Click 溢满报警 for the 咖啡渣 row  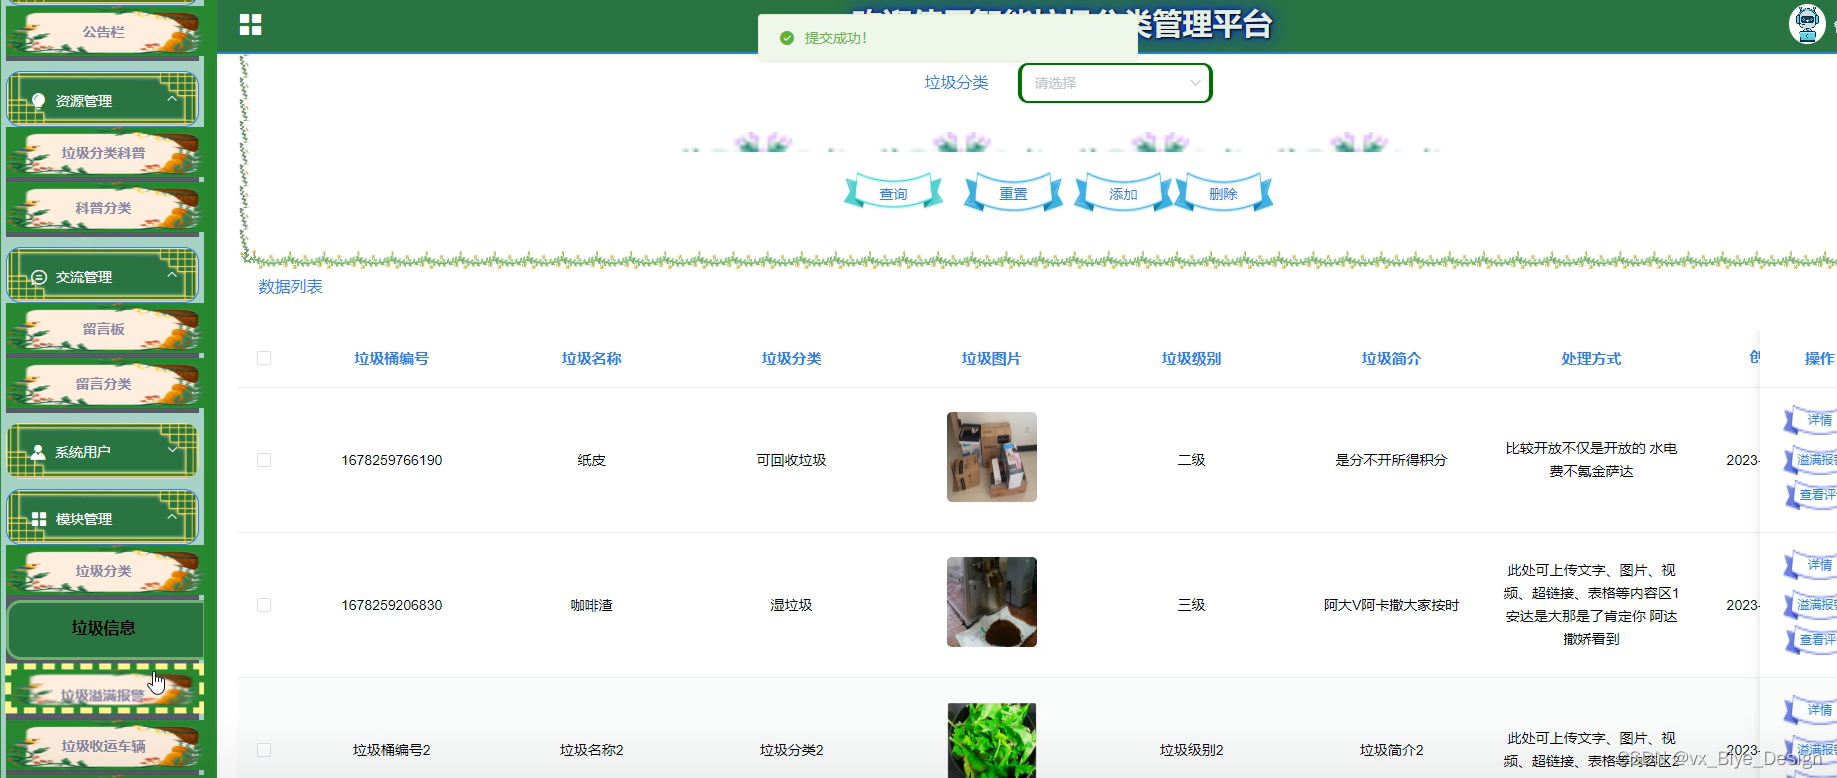[x=1812, y=604]
